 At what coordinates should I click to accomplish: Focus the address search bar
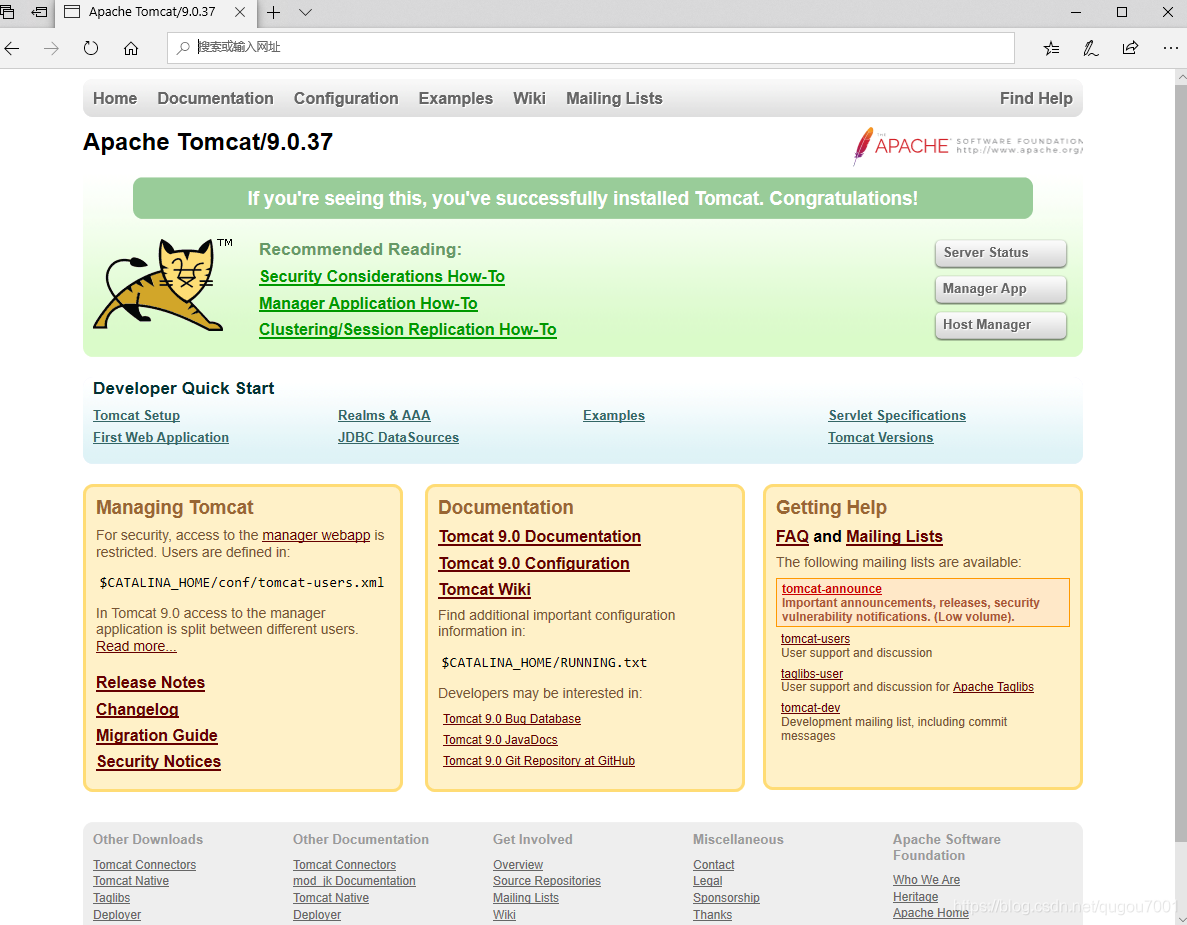(x=590, y=48)
